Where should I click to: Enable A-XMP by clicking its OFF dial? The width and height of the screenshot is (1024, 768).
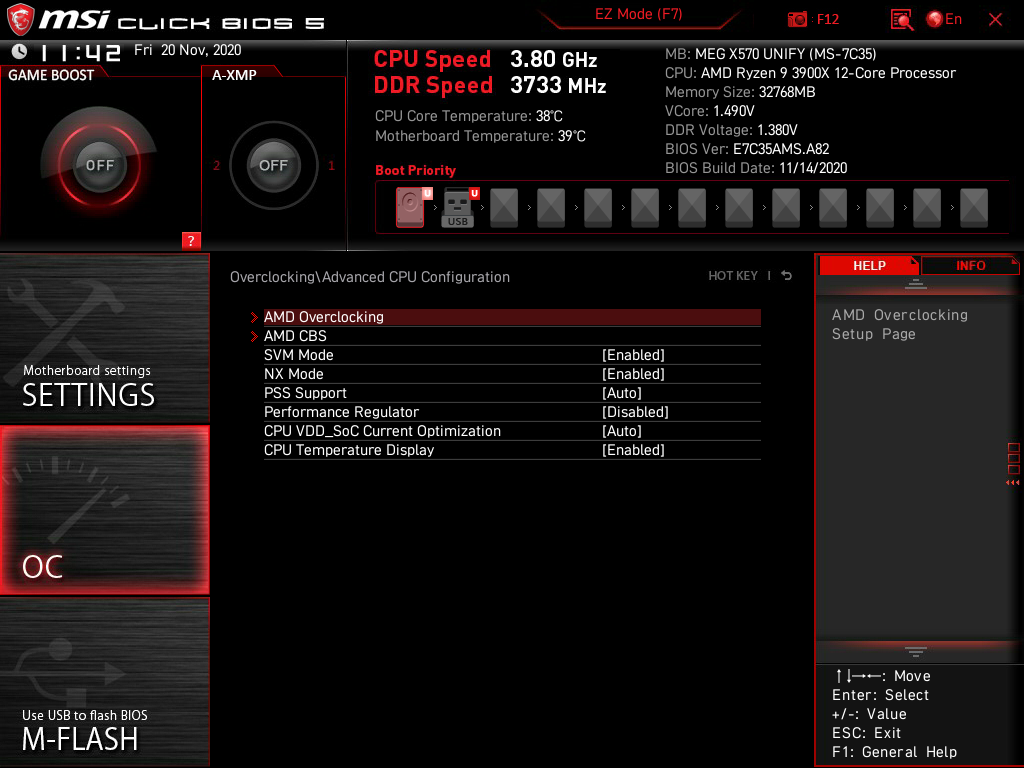pyautogui.click(x=273, y=166)
